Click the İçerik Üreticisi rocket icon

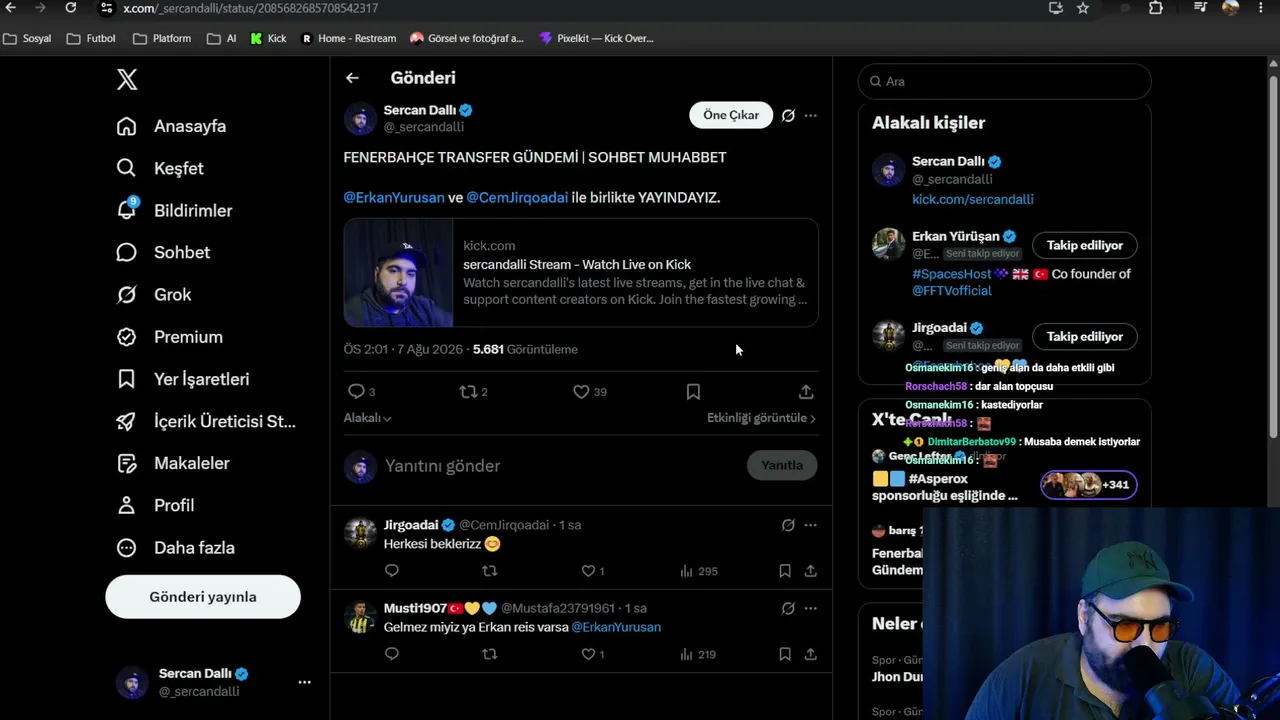[x=126, y=421]
